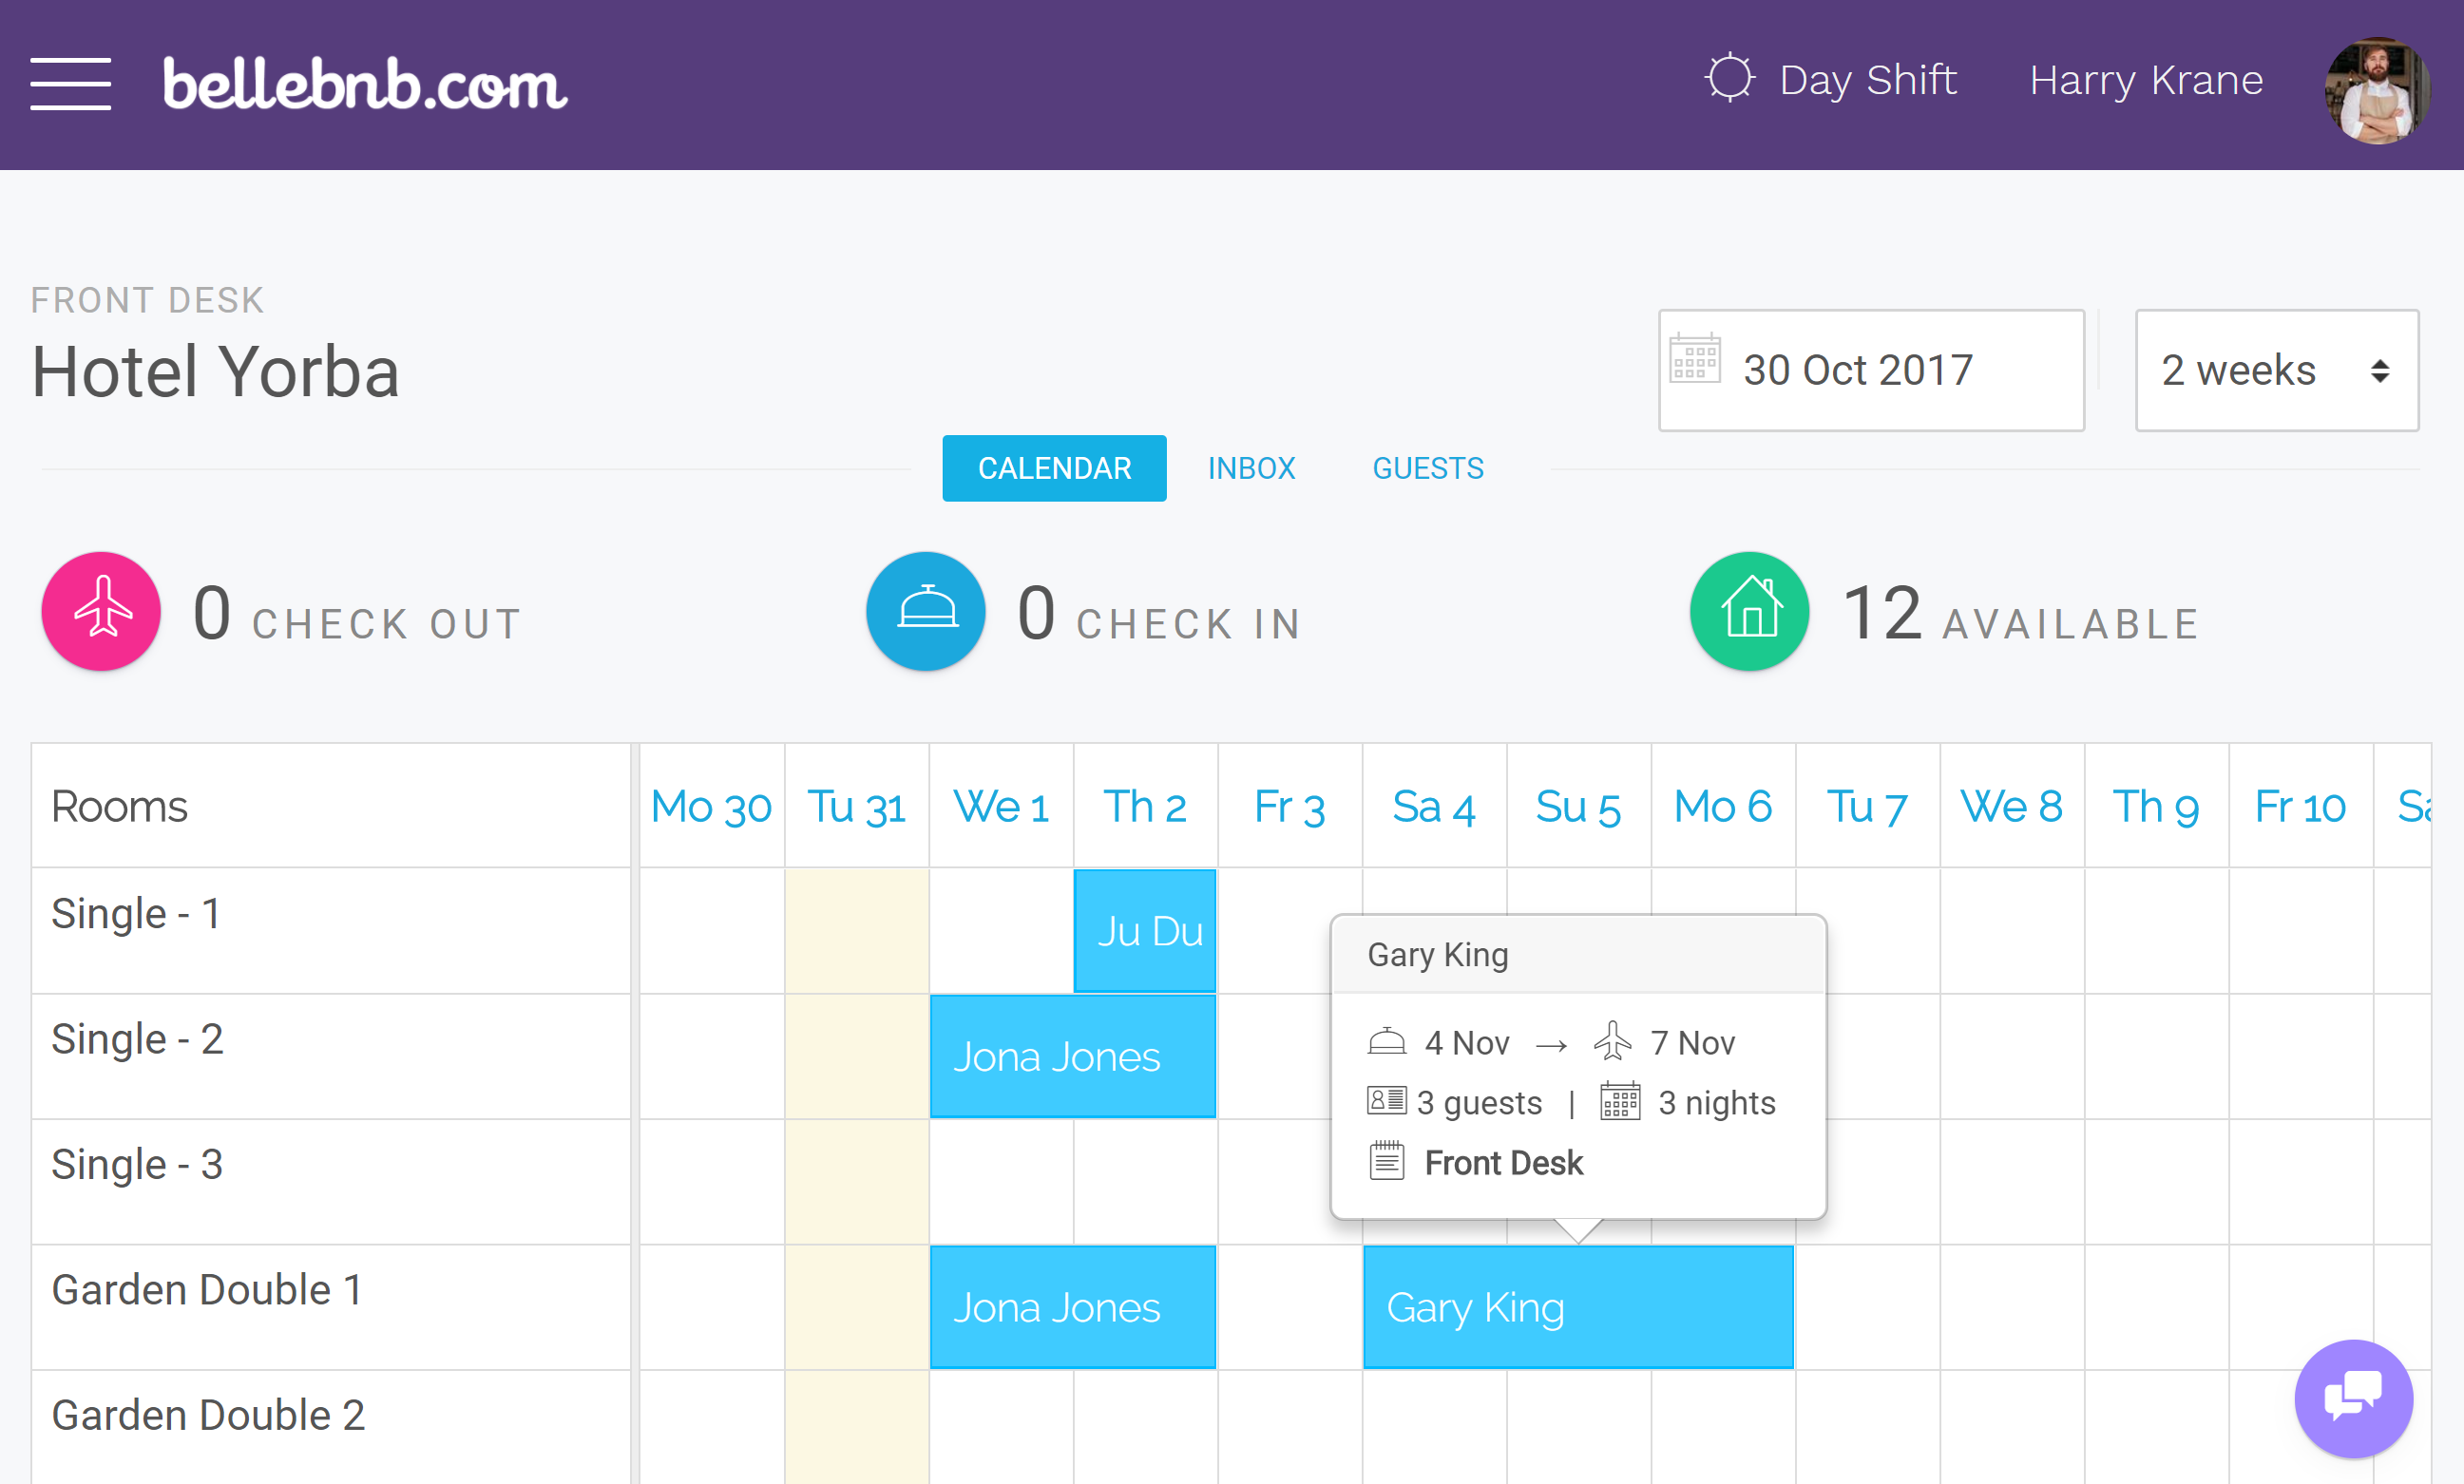Select the We 1 column header
The height and width of the screenshot is (1484, 2464).
(1001, 806)
